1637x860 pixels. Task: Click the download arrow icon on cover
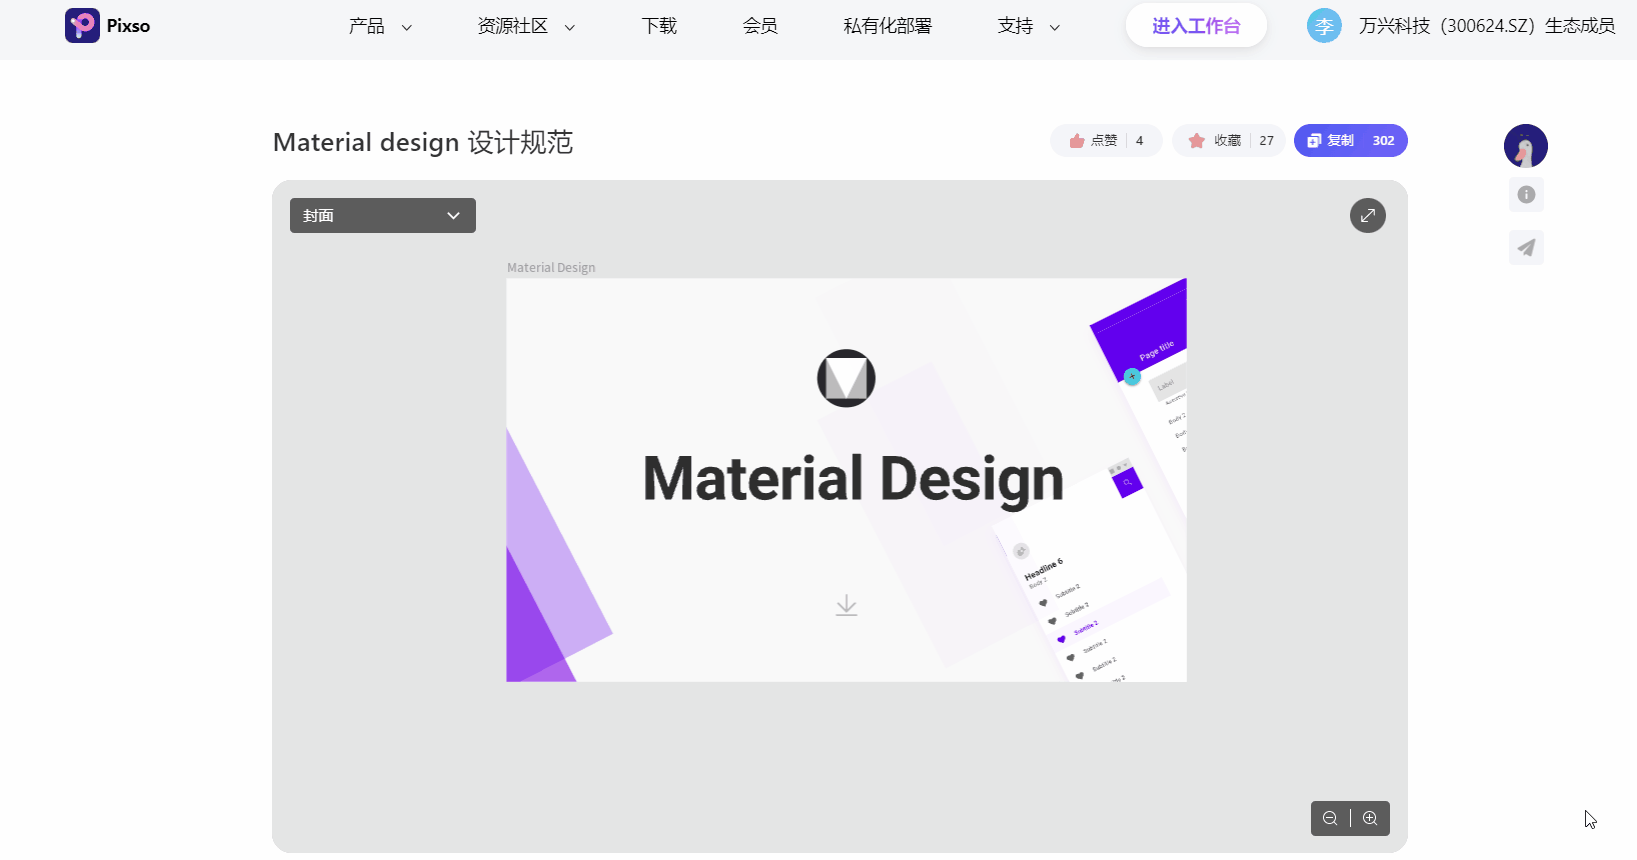(x=847, y=606)
